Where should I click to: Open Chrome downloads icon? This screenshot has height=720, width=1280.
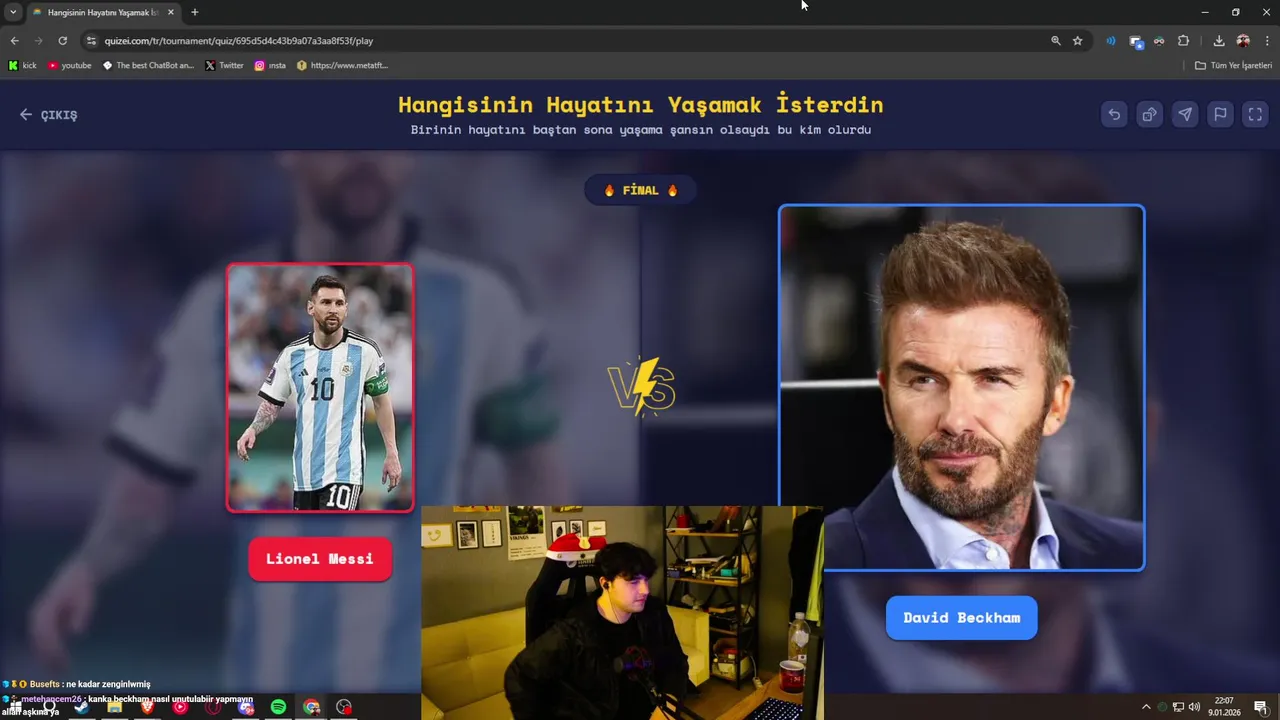(1219, 41)
